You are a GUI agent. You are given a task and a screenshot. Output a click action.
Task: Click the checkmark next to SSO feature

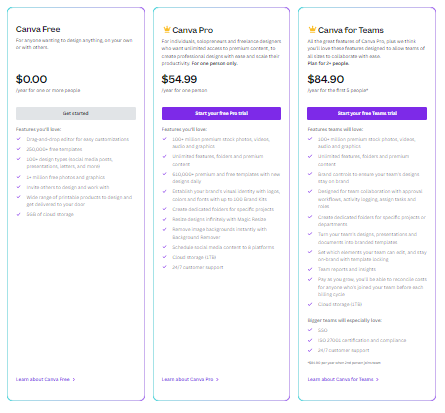click(x=310, y=330)
